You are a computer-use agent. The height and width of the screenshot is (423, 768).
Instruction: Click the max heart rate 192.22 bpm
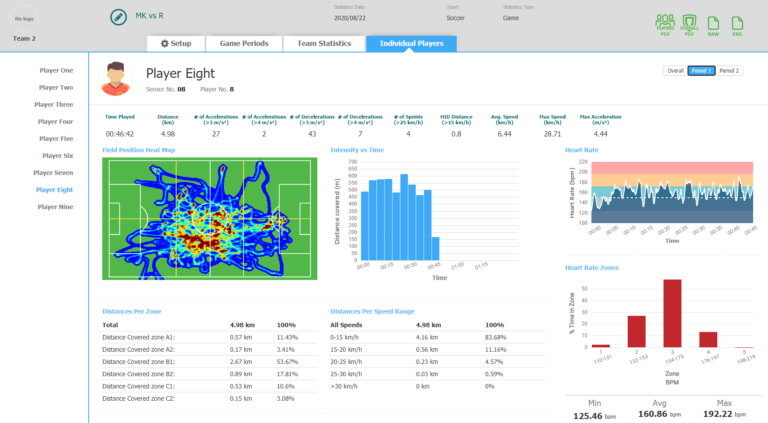(724, 414)
